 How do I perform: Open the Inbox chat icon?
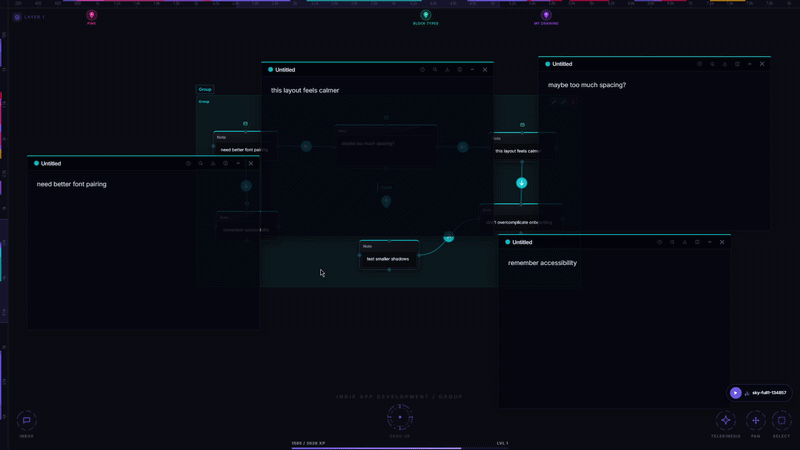tap(27, 420)
